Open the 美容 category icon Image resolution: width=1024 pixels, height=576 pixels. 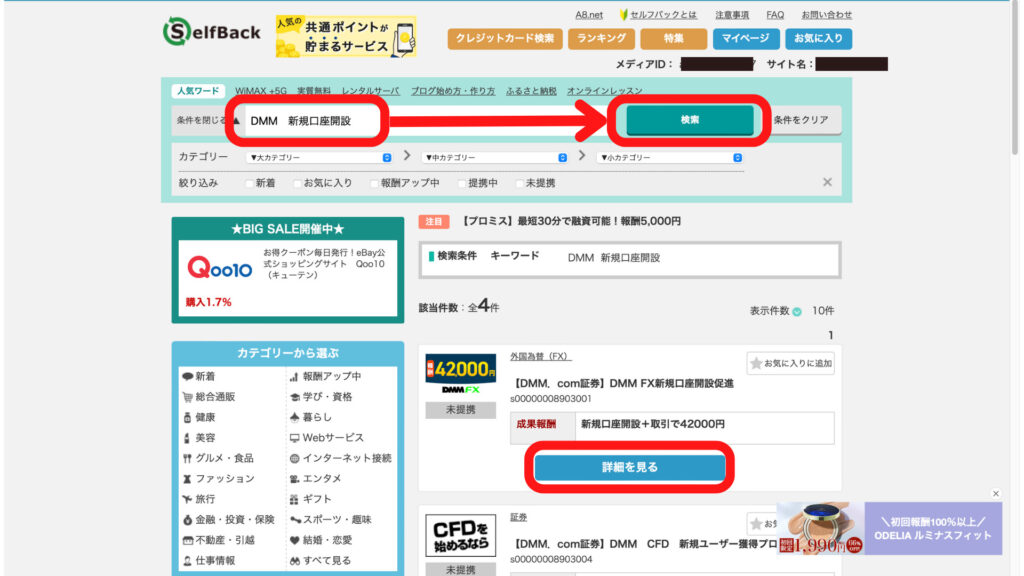(187, 438)
